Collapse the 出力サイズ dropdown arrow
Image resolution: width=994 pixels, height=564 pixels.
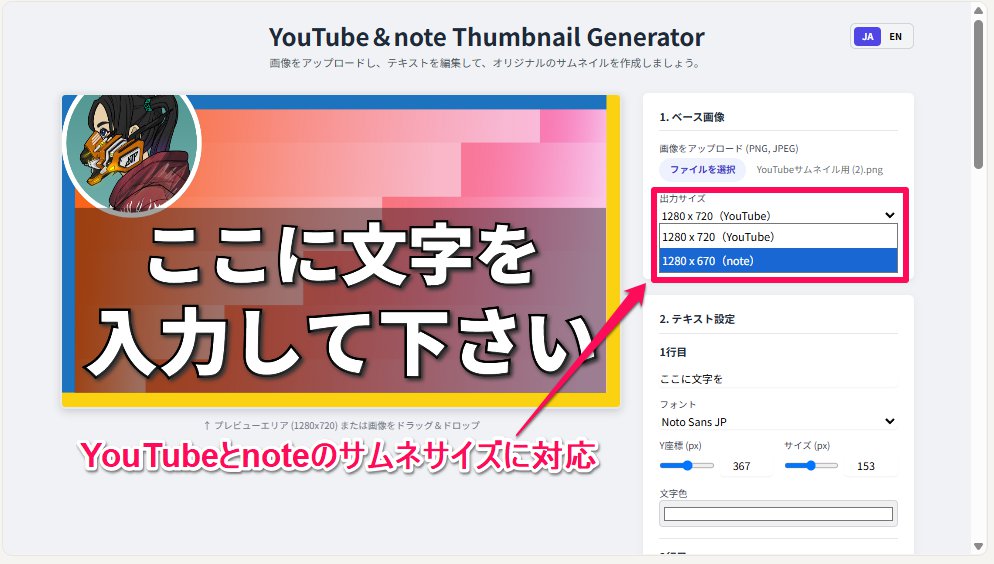click(x=889, y=215)
